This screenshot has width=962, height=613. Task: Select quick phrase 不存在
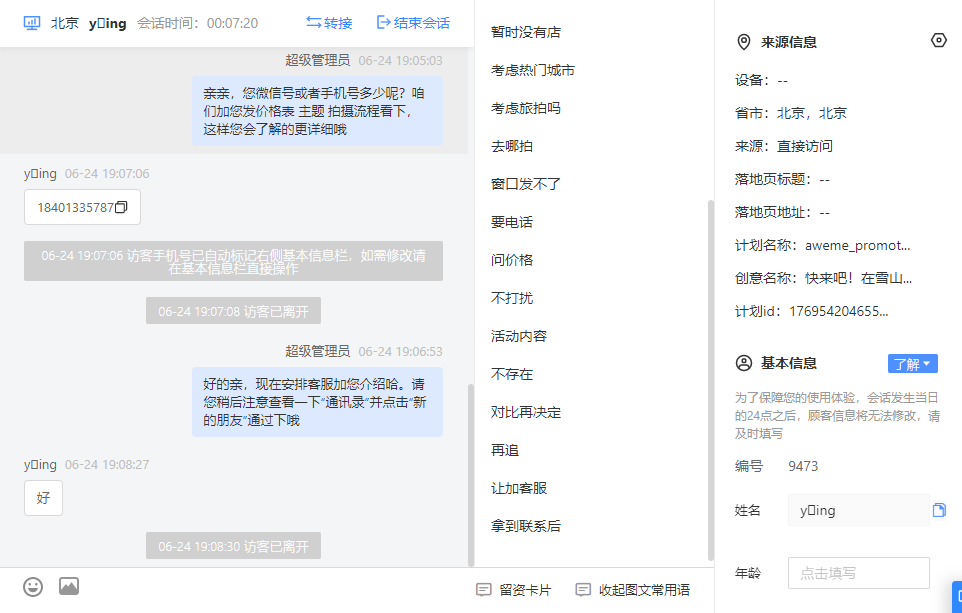pos(512,374)
